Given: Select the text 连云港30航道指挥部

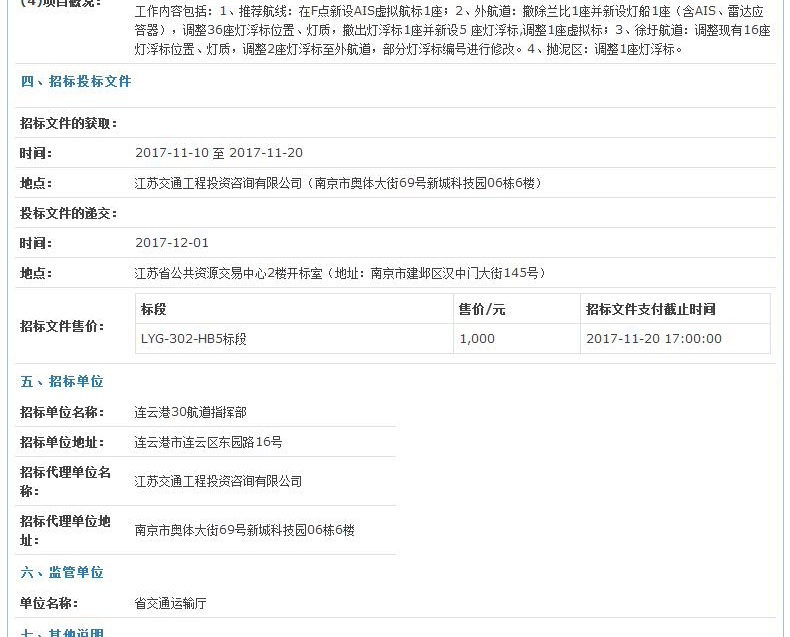Looking at the screenshot, I should [190, 412].
